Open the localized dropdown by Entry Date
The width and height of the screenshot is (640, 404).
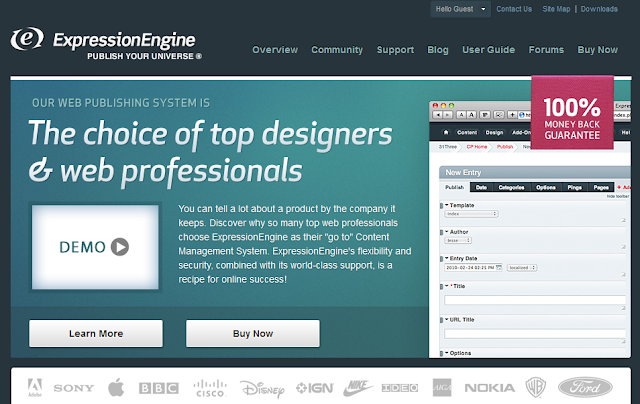click(522, 268)
